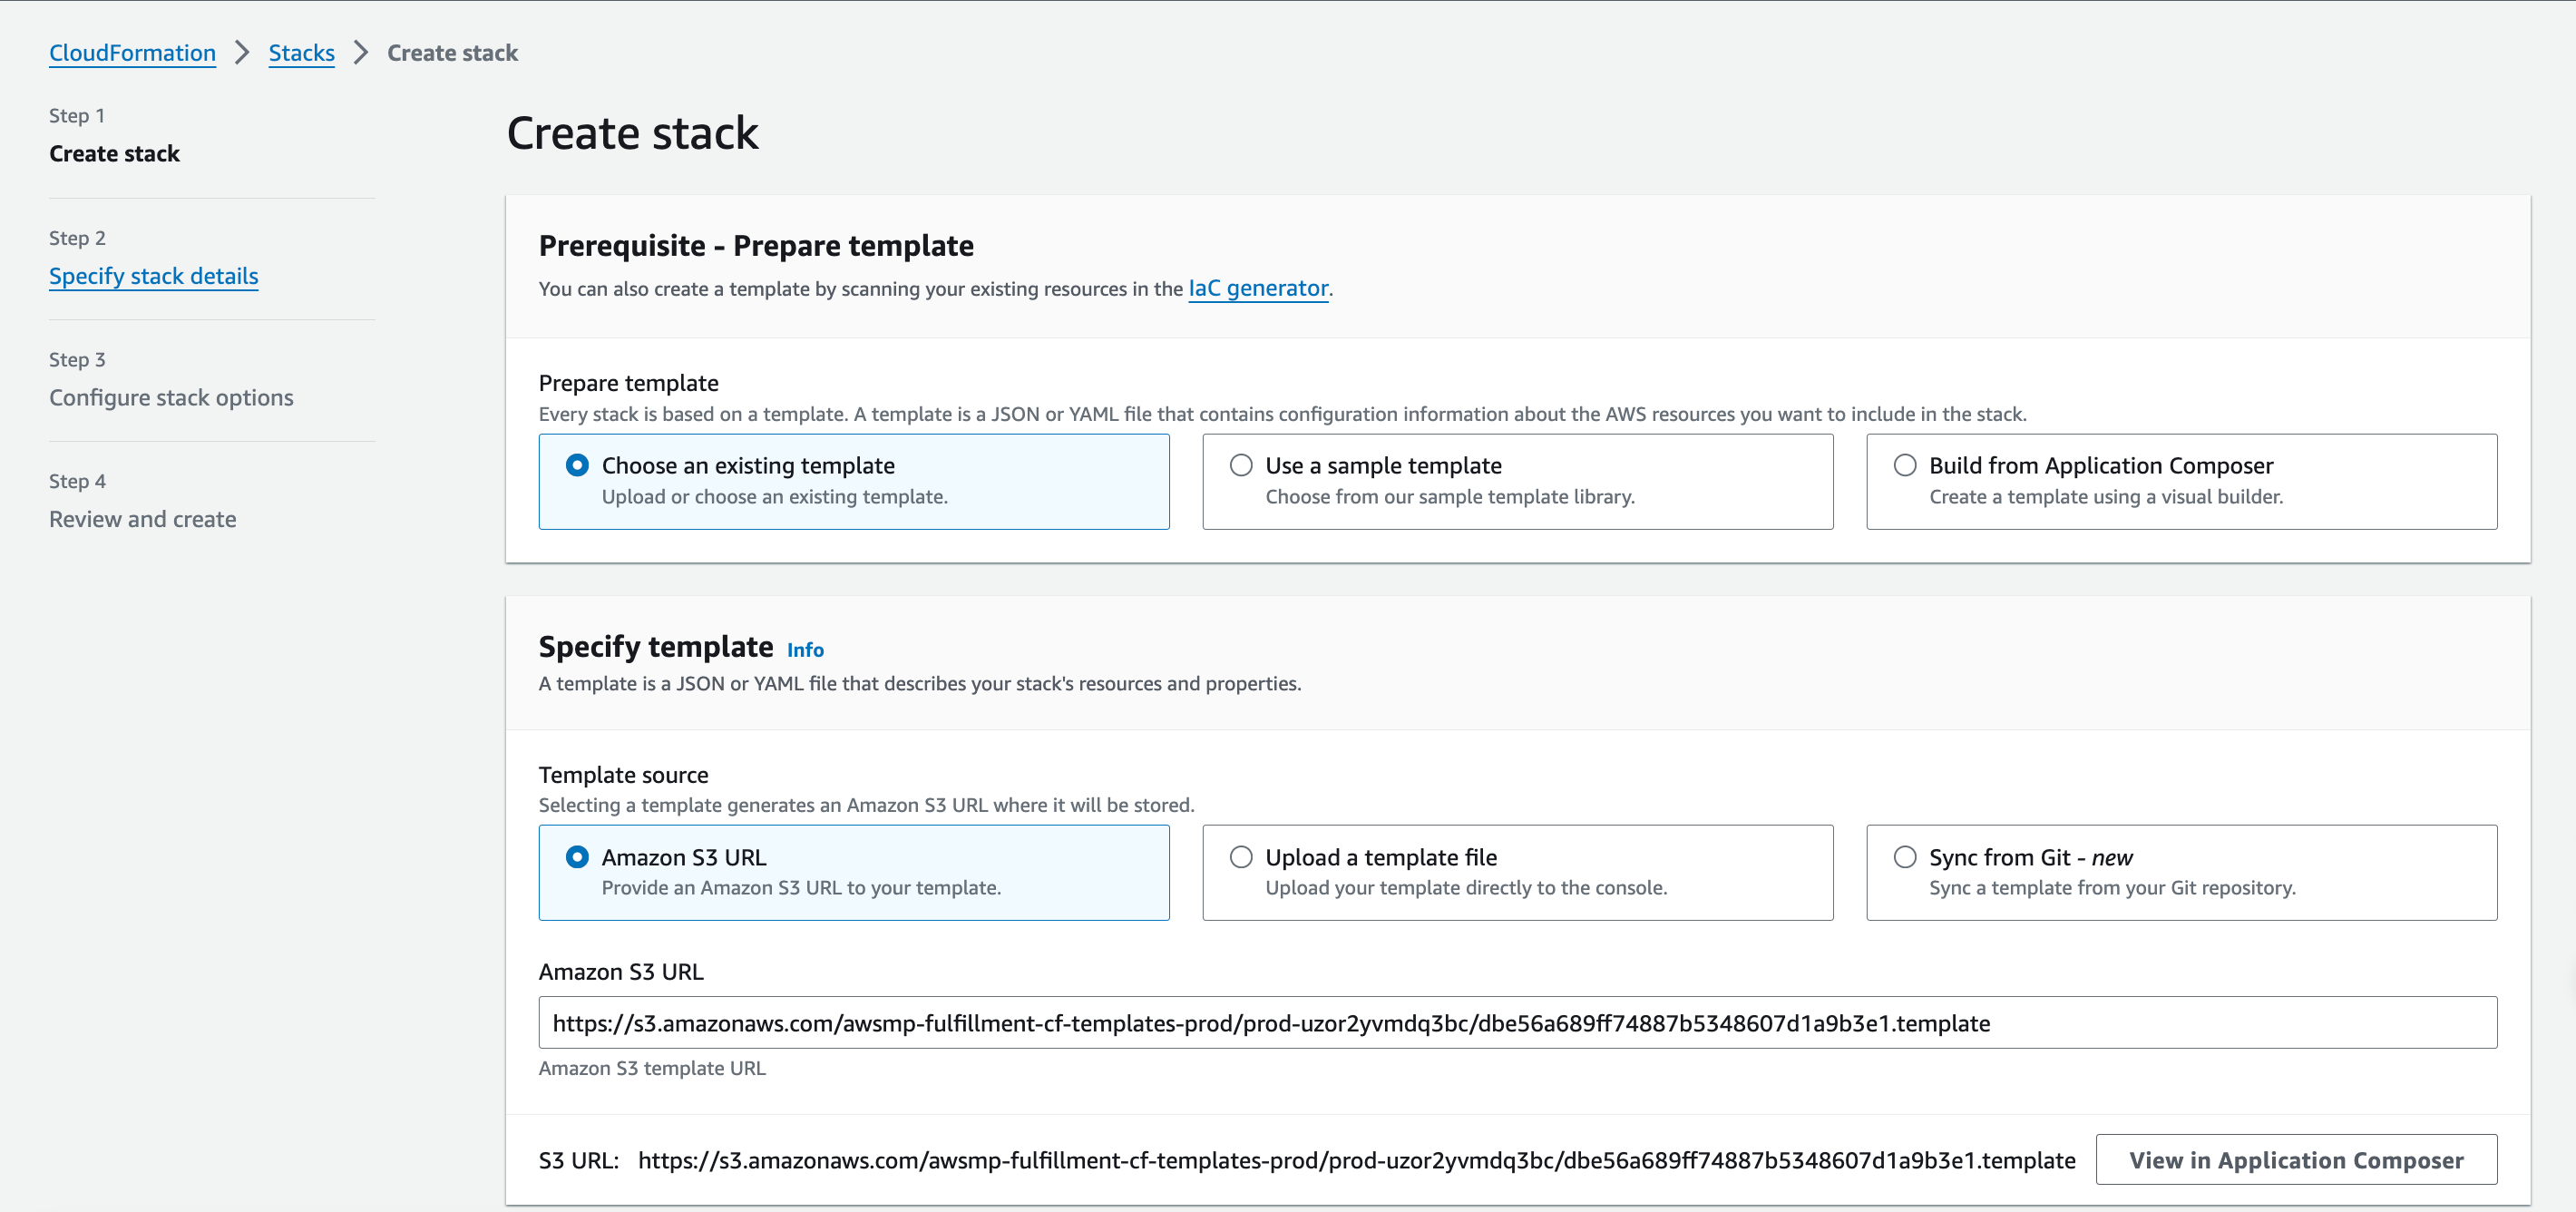Select Amazon S3 URL template source

coord(577,857)
